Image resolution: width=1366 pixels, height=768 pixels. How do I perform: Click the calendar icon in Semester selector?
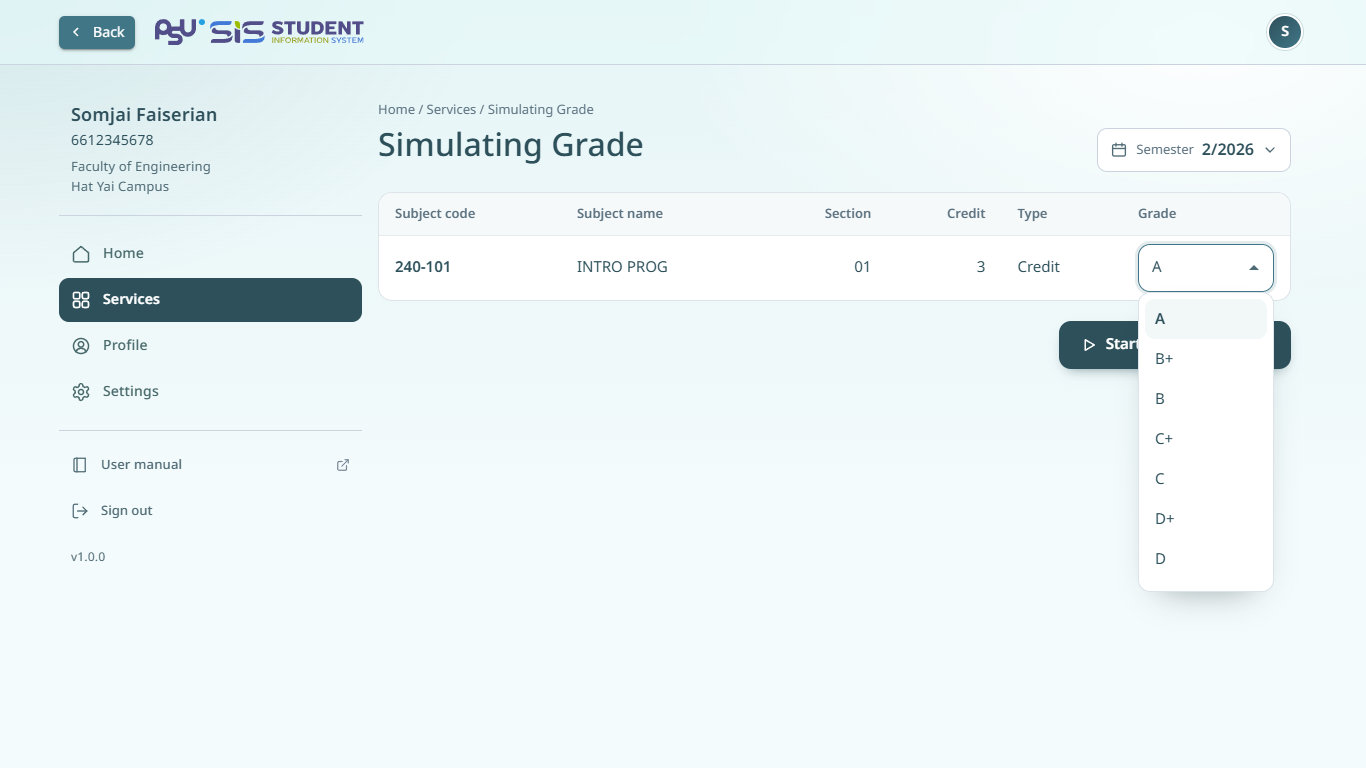point(1119,150)
